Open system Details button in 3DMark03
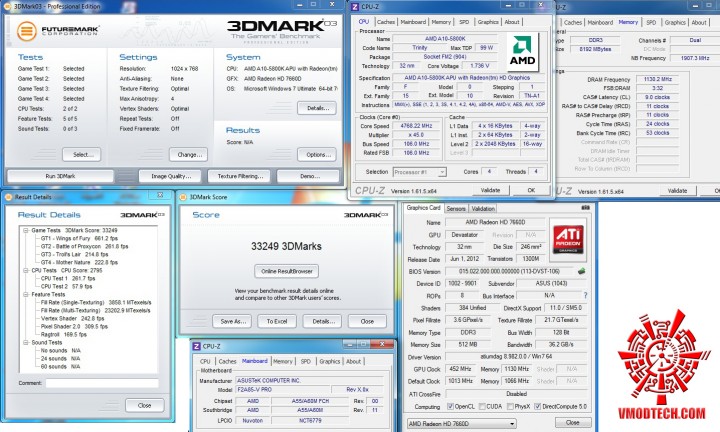This screenshot has height=432, width=720. tap(317, 108)
